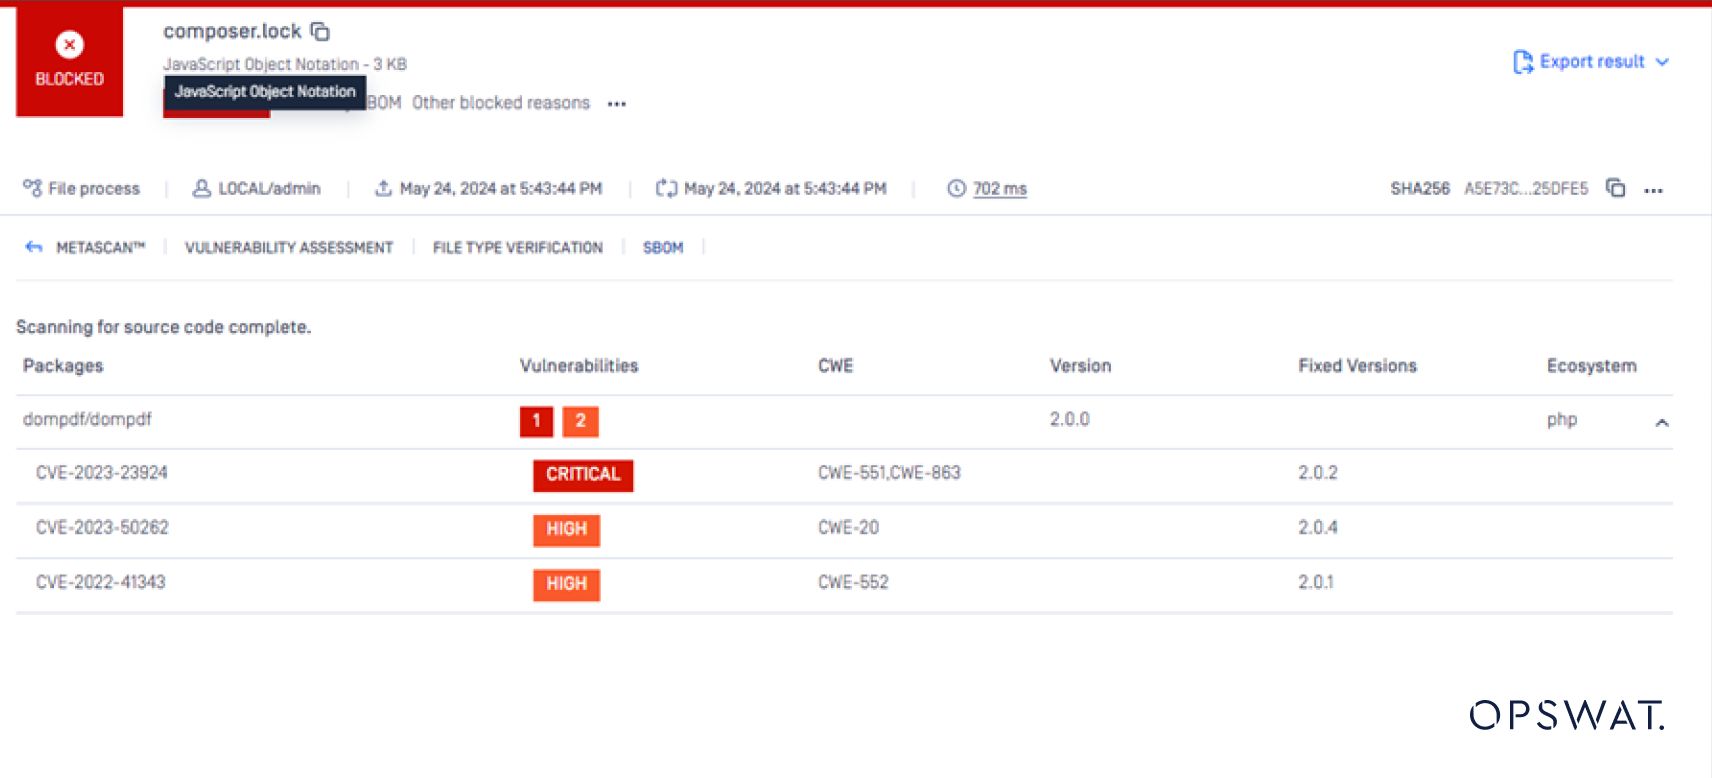Click the File process workflow icon

point(32,188)
